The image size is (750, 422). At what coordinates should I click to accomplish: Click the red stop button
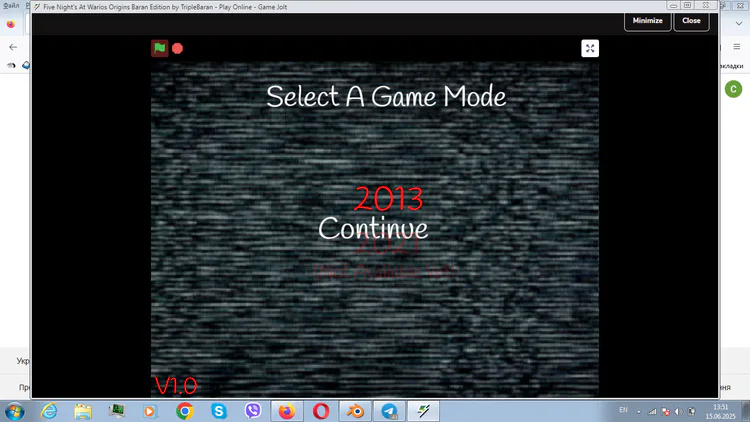click(177, 48)
